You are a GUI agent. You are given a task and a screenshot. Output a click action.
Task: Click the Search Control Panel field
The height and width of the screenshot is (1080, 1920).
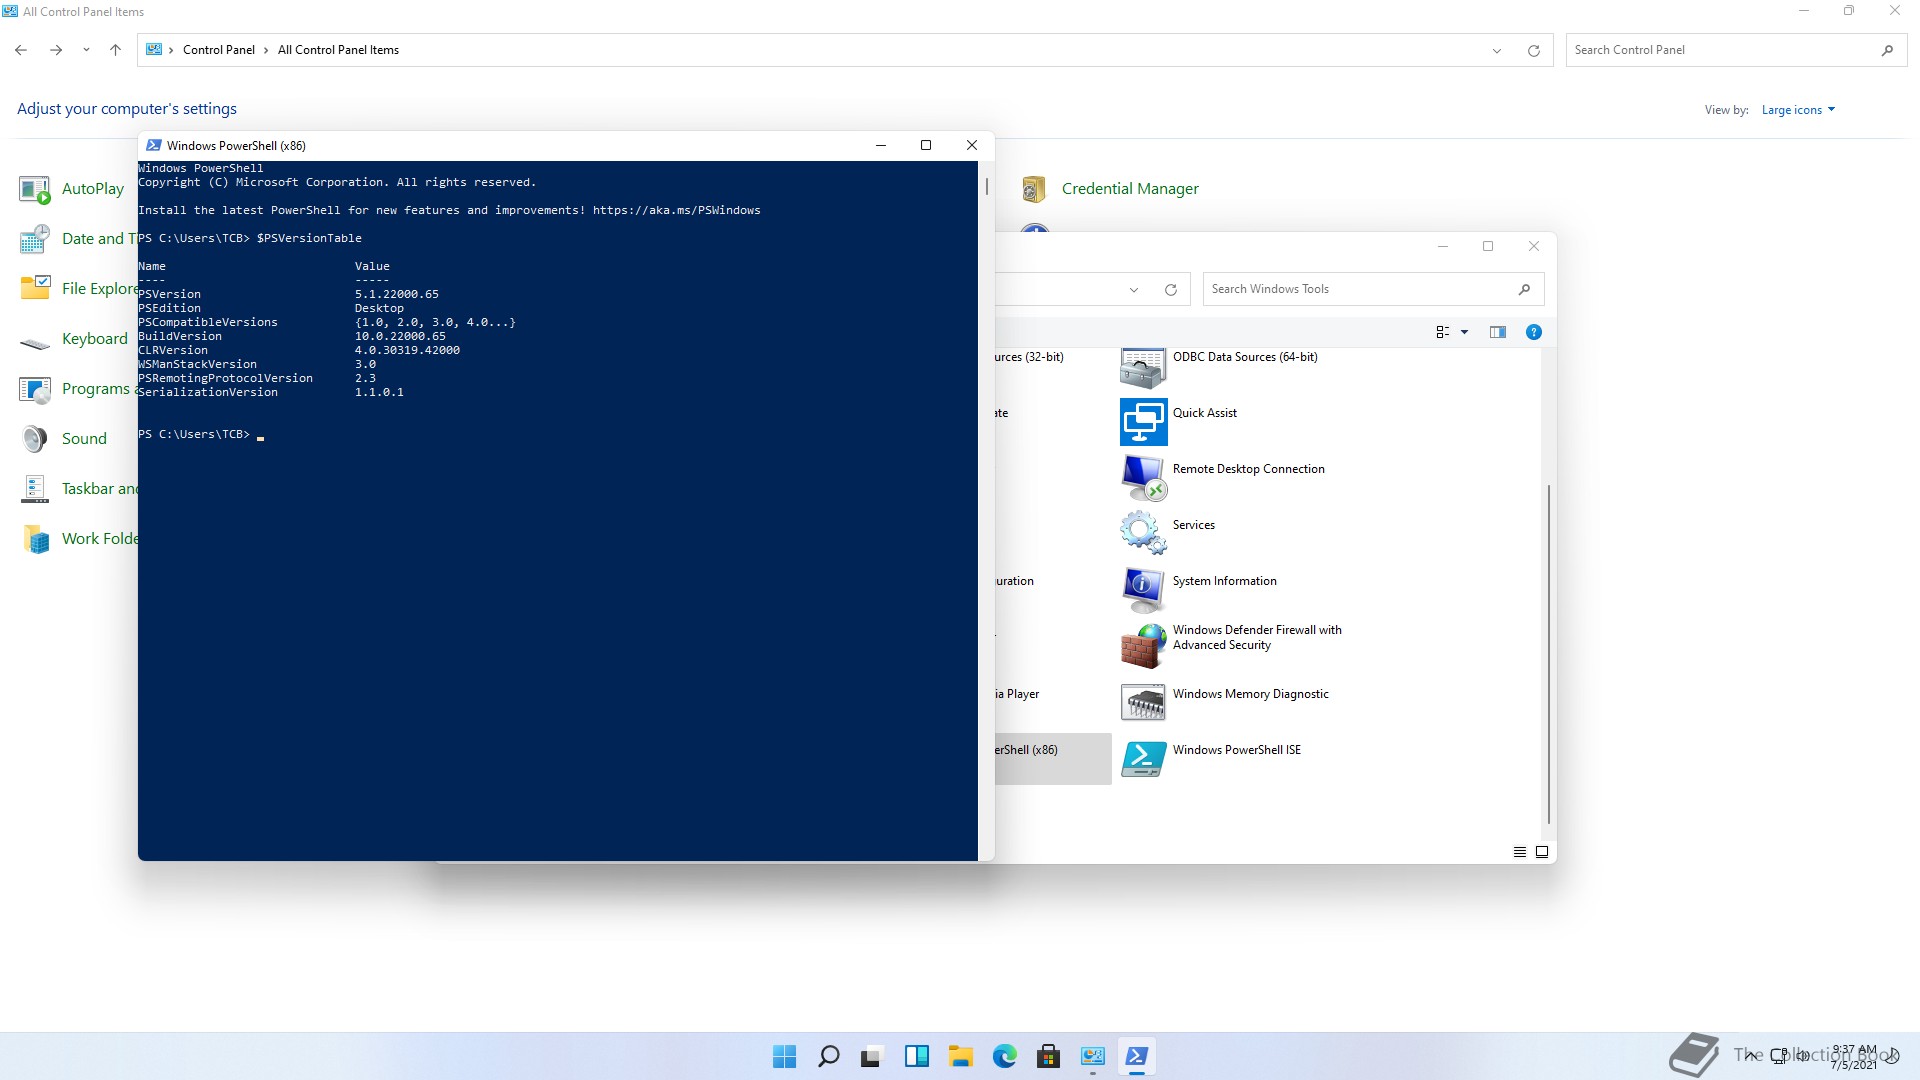[x=1736, y=50]
